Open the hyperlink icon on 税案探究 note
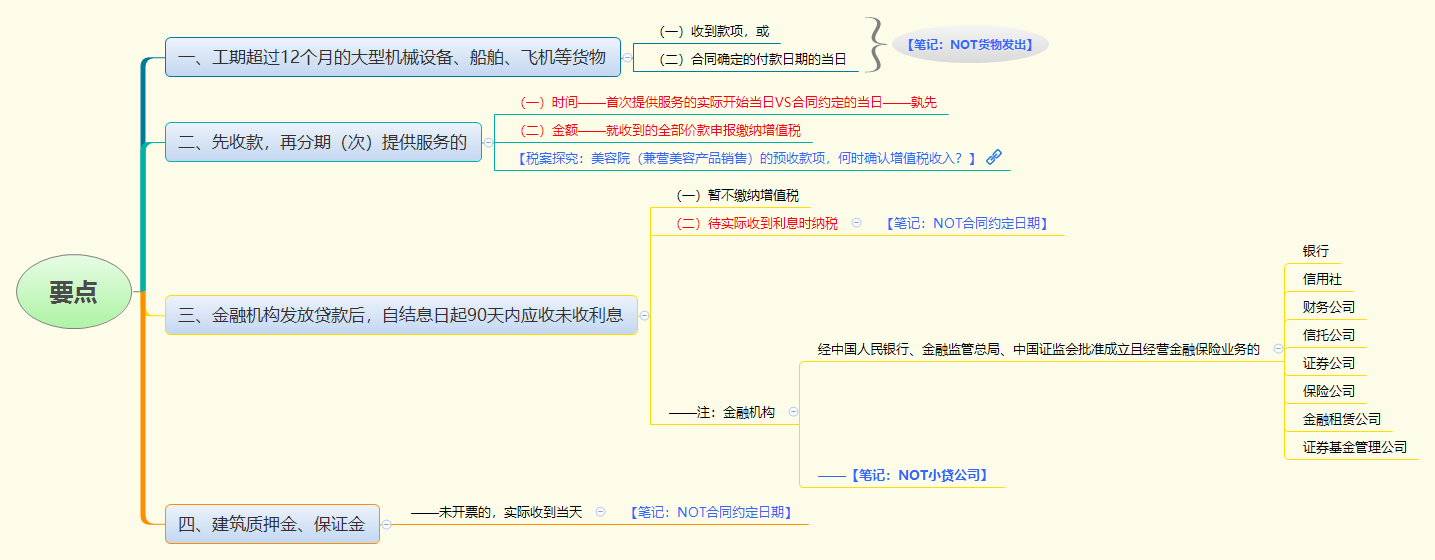This screenshot has height=560, width=1435. pos(993,157)
